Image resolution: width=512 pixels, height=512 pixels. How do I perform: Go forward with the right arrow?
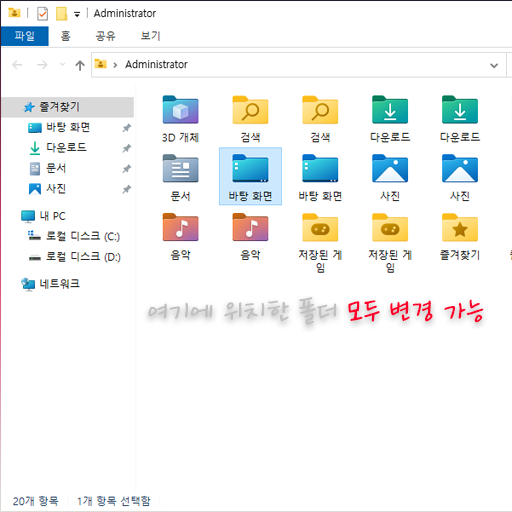point(42,65)
